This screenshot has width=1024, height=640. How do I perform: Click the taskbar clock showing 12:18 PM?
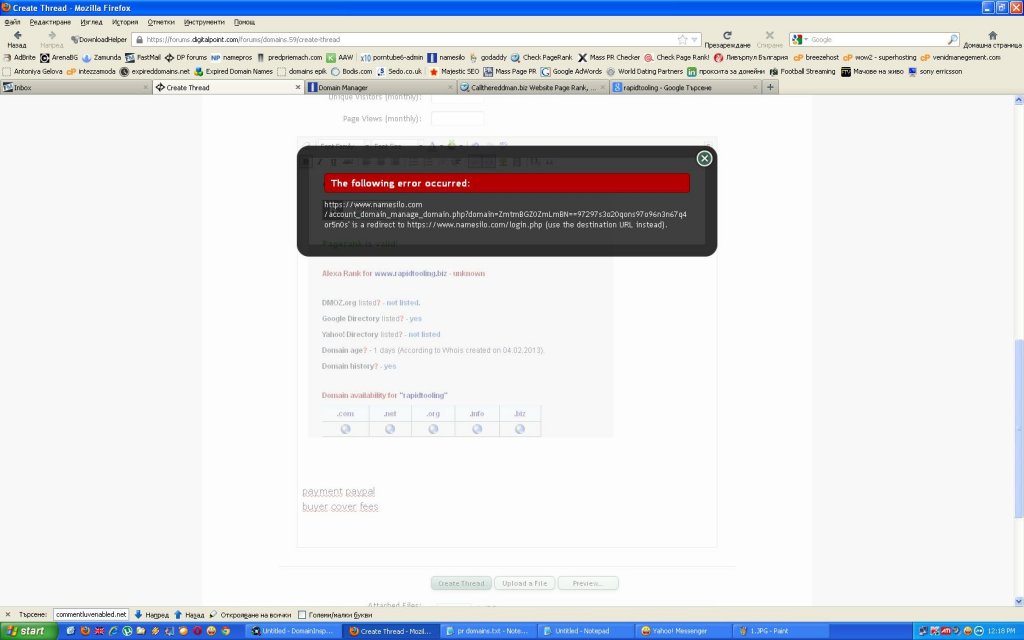coord(1002,631)
